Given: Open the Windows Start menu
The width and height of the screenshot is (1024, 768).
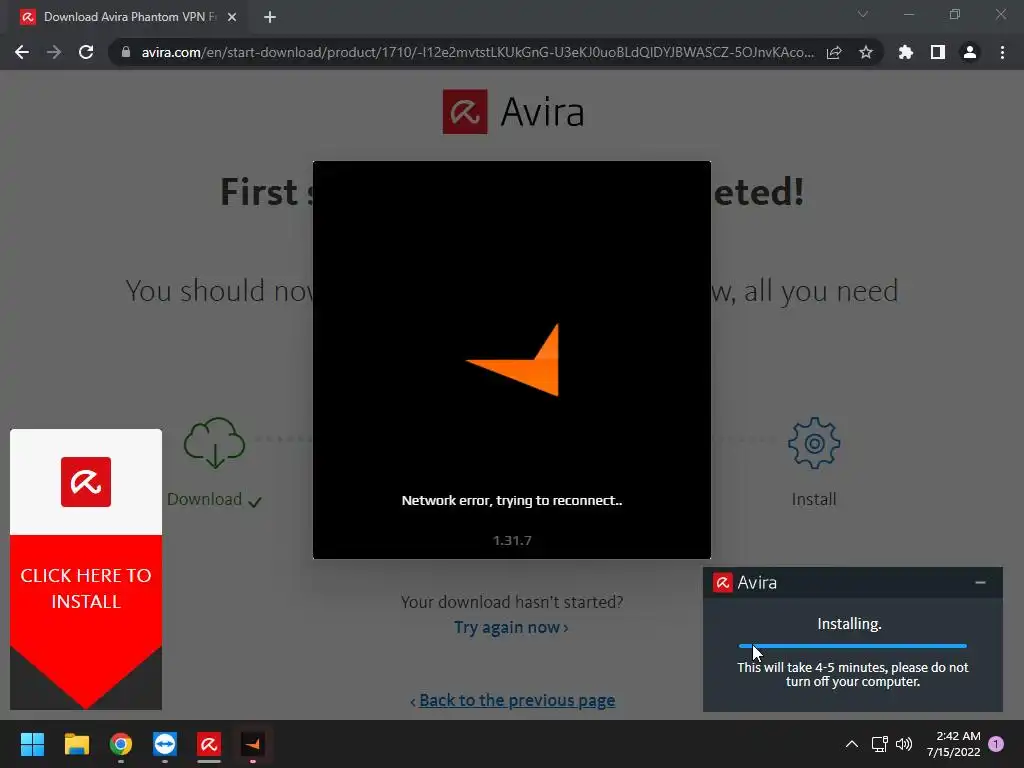Looking at the screenshot, I should [x=32, y=744].
